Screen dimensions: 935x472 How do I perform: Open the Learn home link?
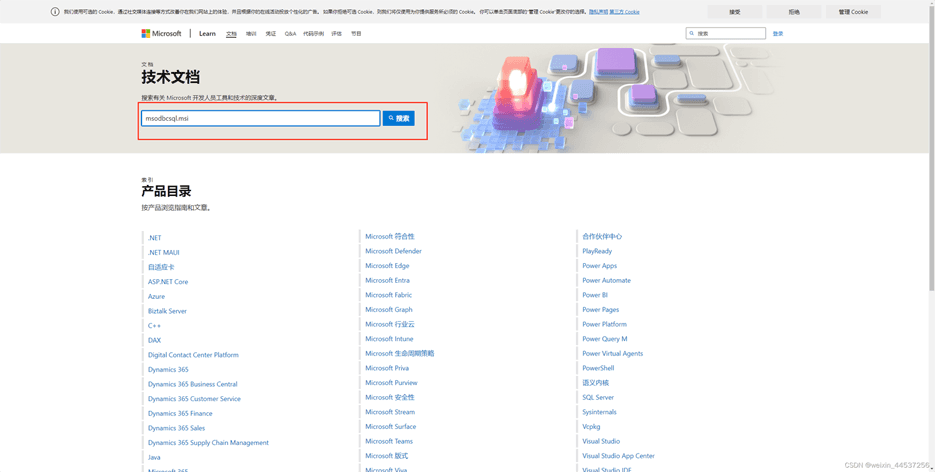pyautogui.click(x=208, y=33)
